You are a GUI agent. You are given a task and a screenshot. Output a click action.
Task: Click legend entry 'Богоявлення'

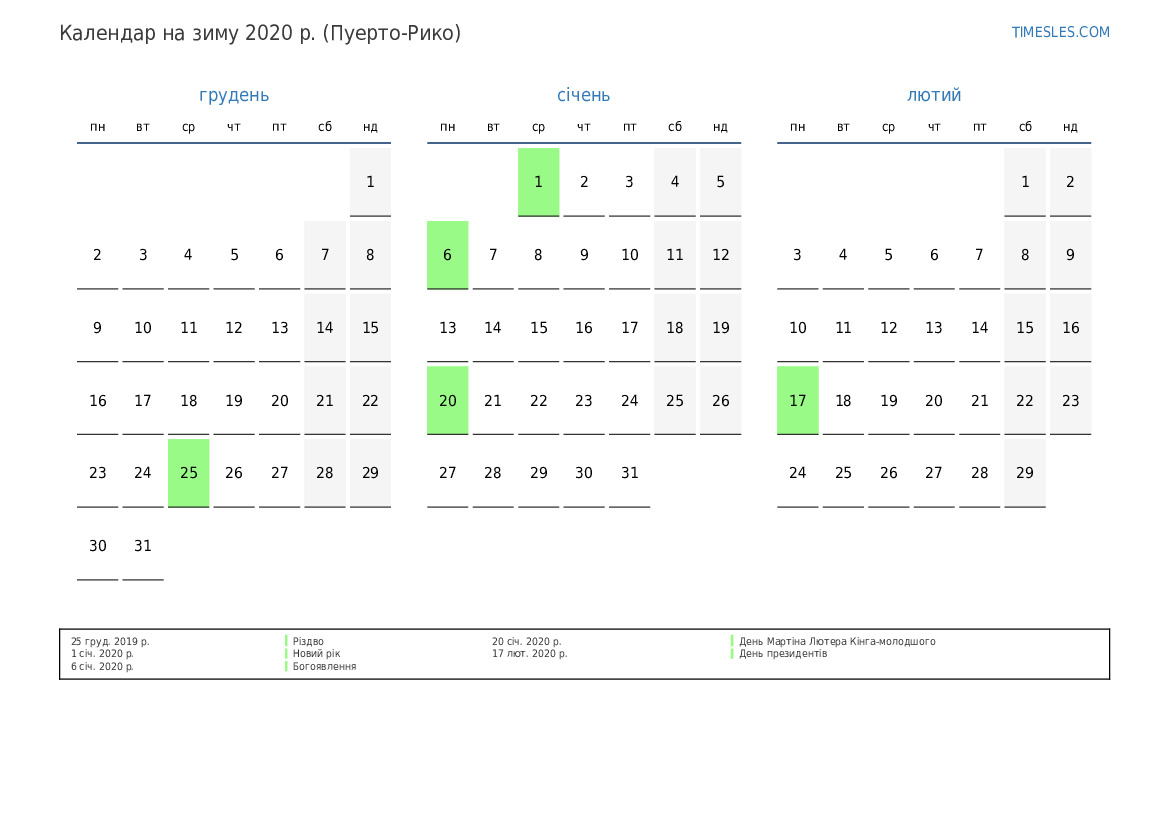point(324,667)
